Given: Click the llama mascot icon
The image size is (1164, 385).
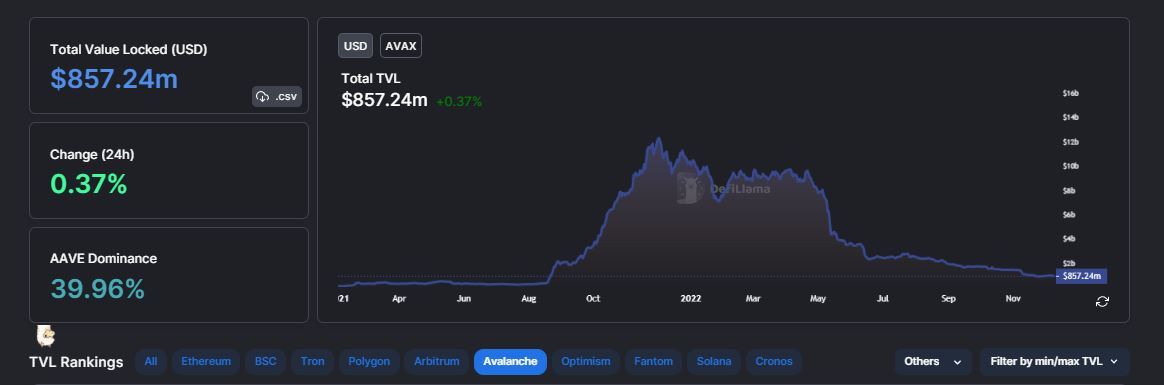Looking at the screenshot, I should pos(46,336).
